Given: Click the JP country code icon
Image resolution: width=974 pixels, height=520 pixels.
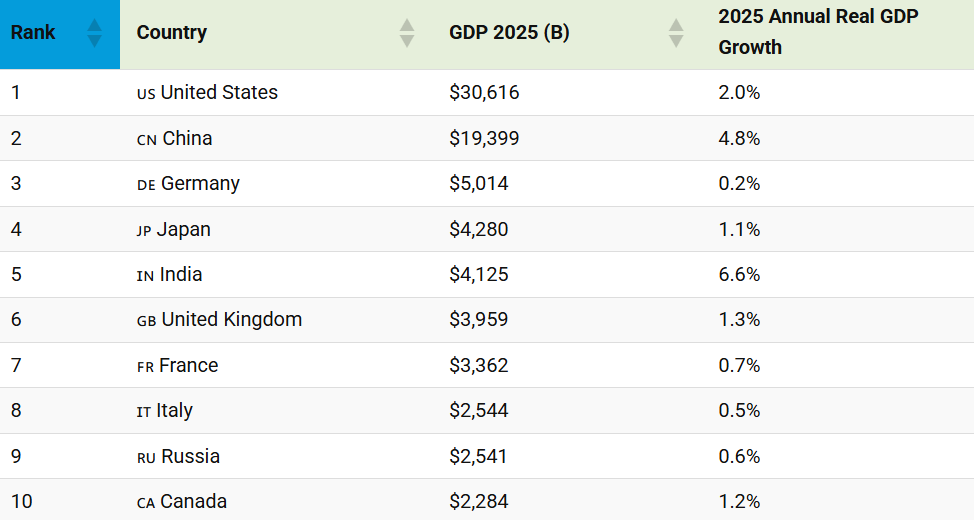Looking at the screenshot, I should [144, 230].
